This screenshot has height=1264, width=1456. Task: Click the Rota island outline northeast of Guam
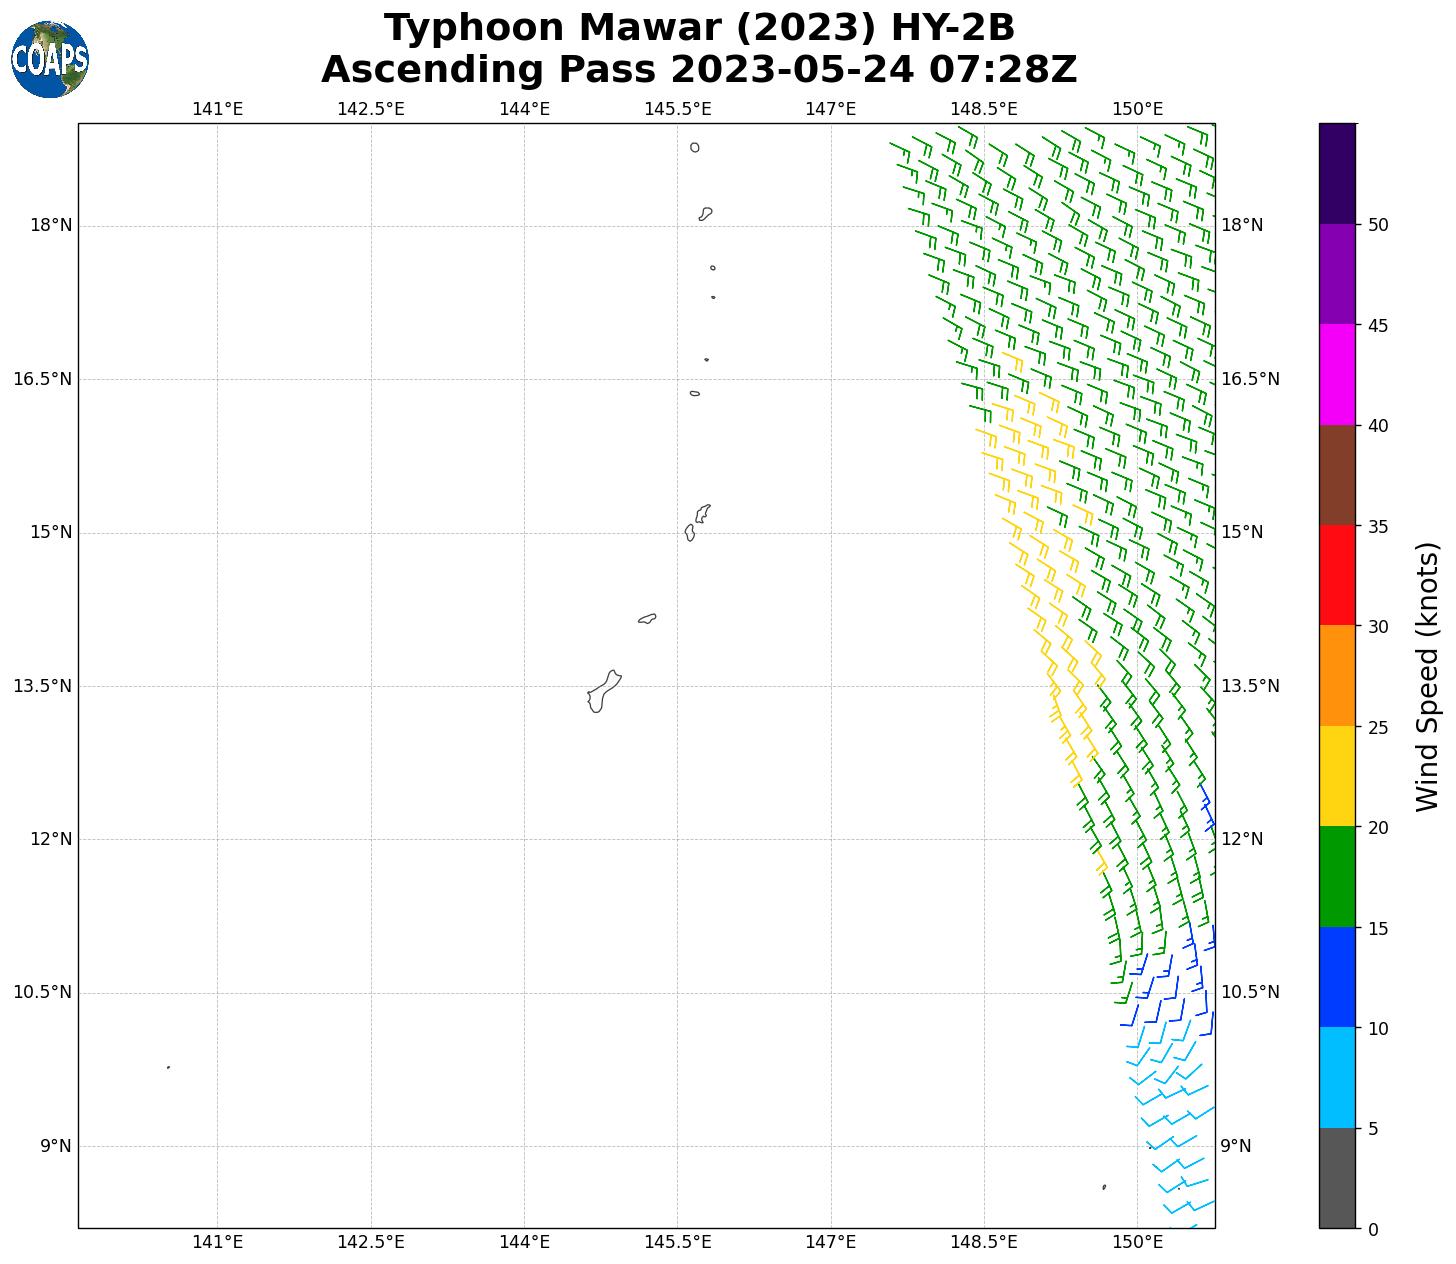[x=647, y=619]
